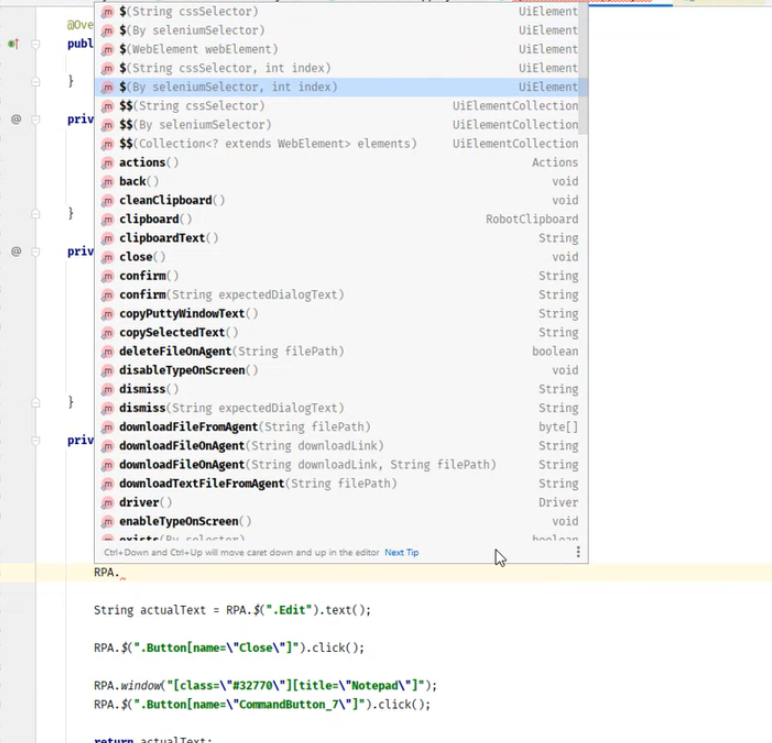Place caret after RPA. in editor
This screenshot has width=772, height=743.
point(120,572)
